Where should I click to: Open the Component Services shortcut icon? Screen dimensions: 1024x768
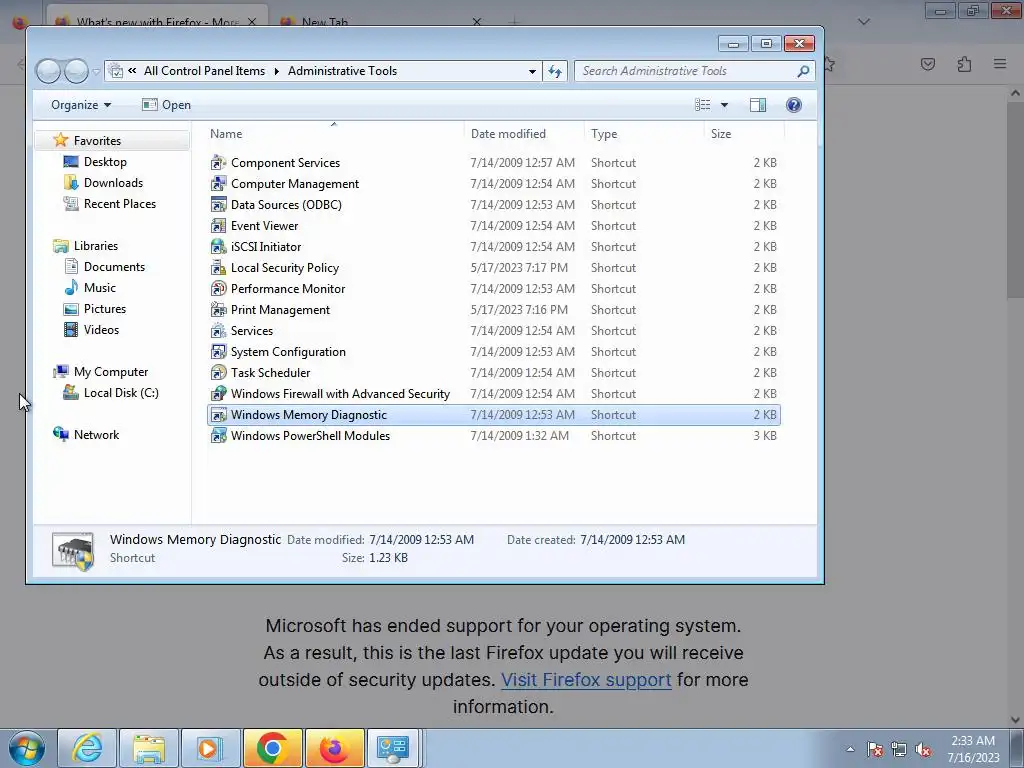[219, 163]
